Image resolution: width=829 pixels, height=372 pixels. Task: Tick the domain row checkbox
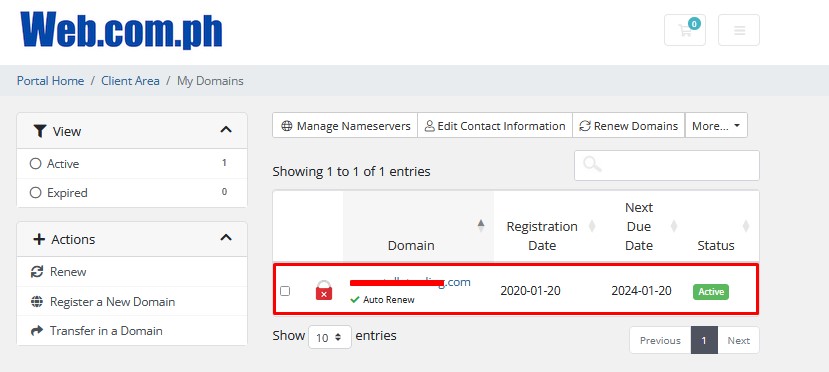tap(285, 291)
